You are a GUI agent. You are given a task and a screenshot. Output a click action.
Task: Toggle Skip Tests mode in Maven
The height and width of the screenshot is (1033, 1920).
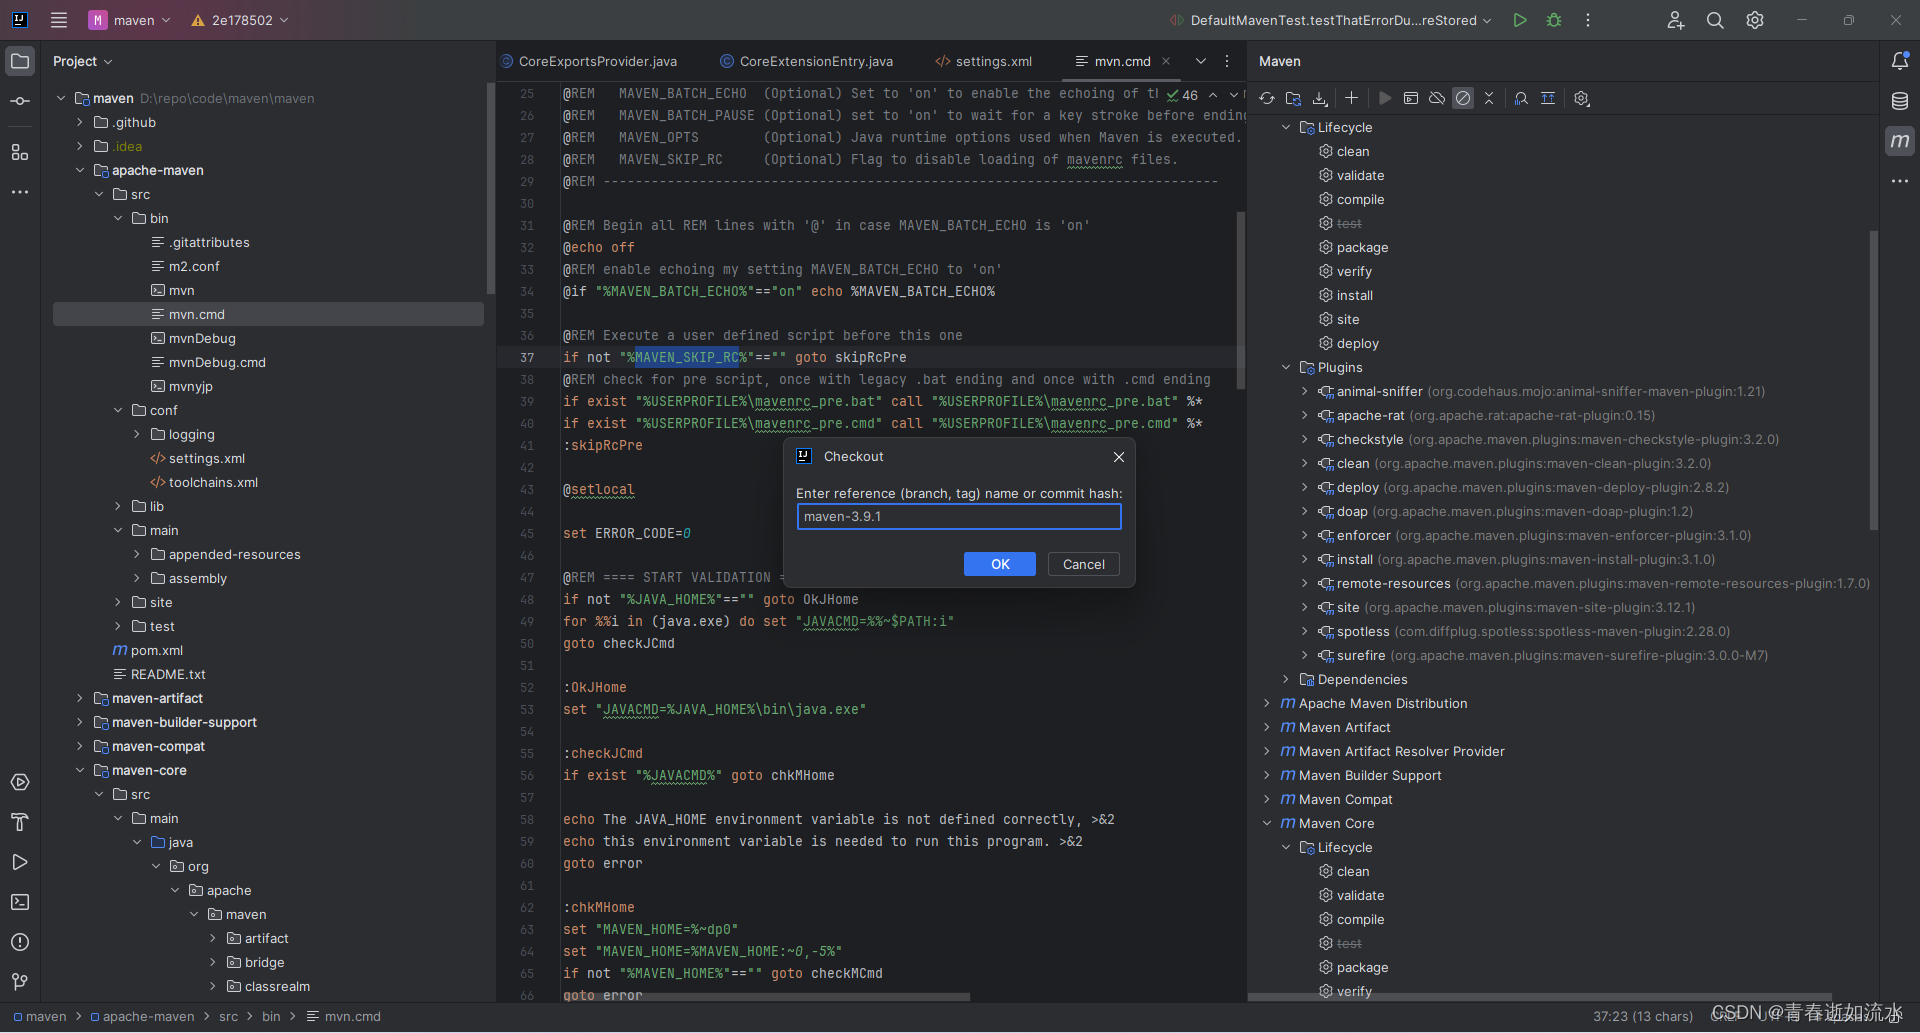(1463, 98)
